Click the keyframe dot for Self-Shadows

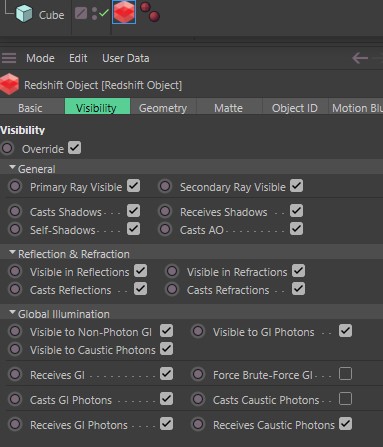pyautogui.click(x=15, y=229)
